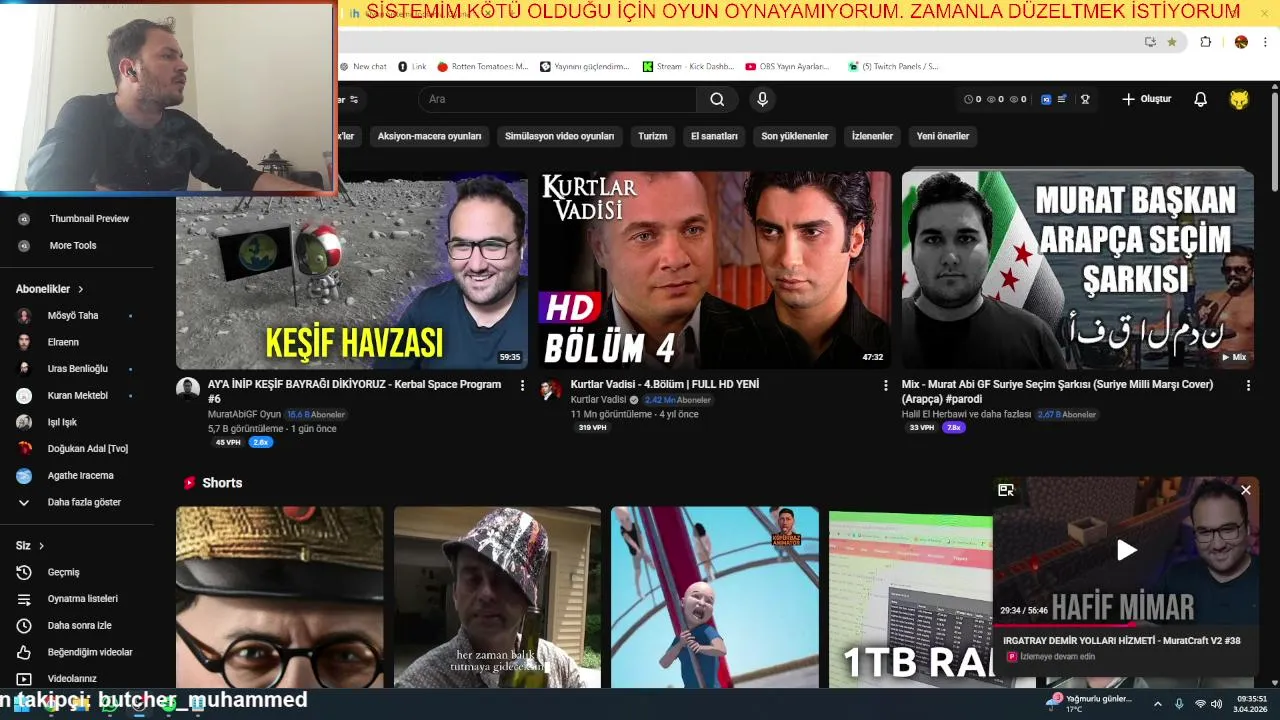
Task: Select the Aksiyon-macera oyunları chip
Action: pyautogui.click(x=429, y=136)
